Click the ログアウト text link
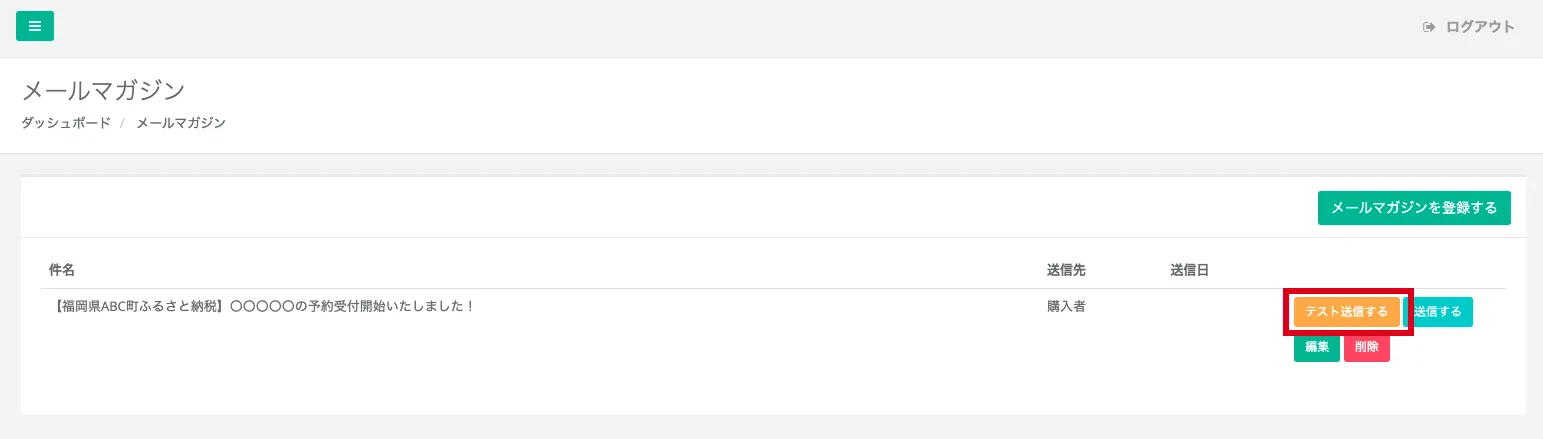This screenshot has height=439, width=1543. point(1480,27)
